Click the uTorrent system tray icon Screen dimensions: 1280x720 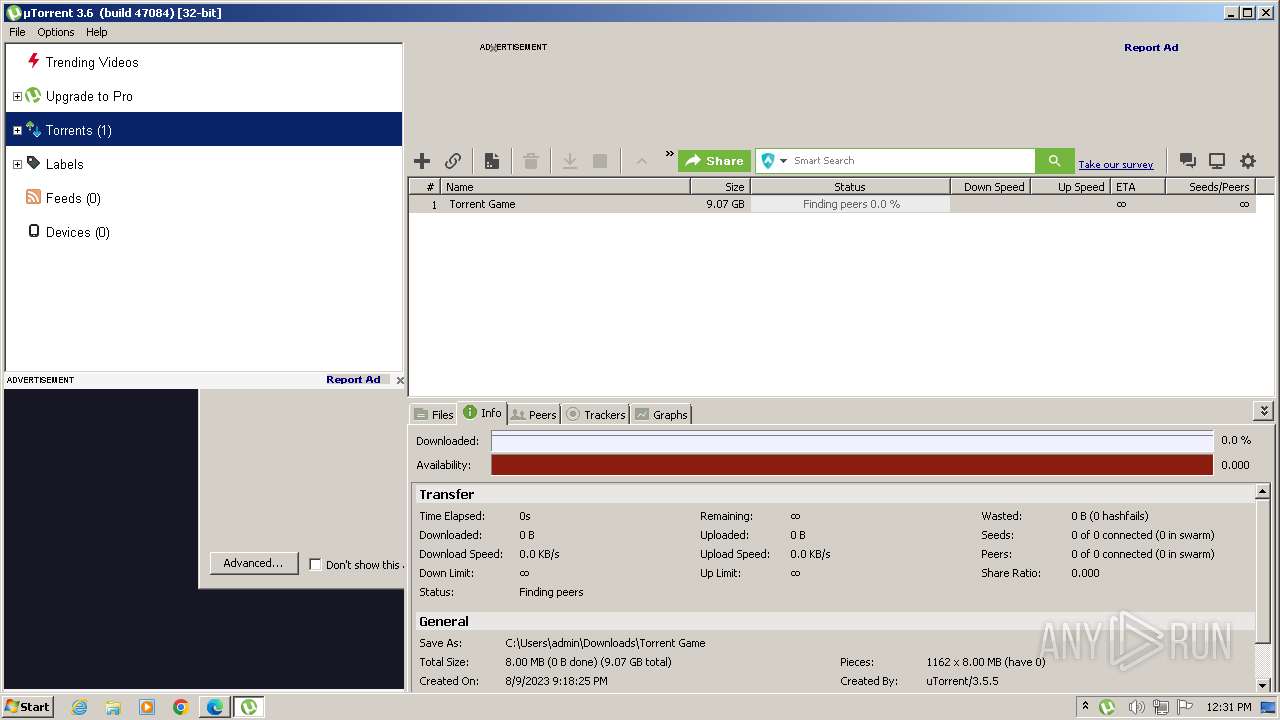pyautogui.click(x=1107, y=707)
